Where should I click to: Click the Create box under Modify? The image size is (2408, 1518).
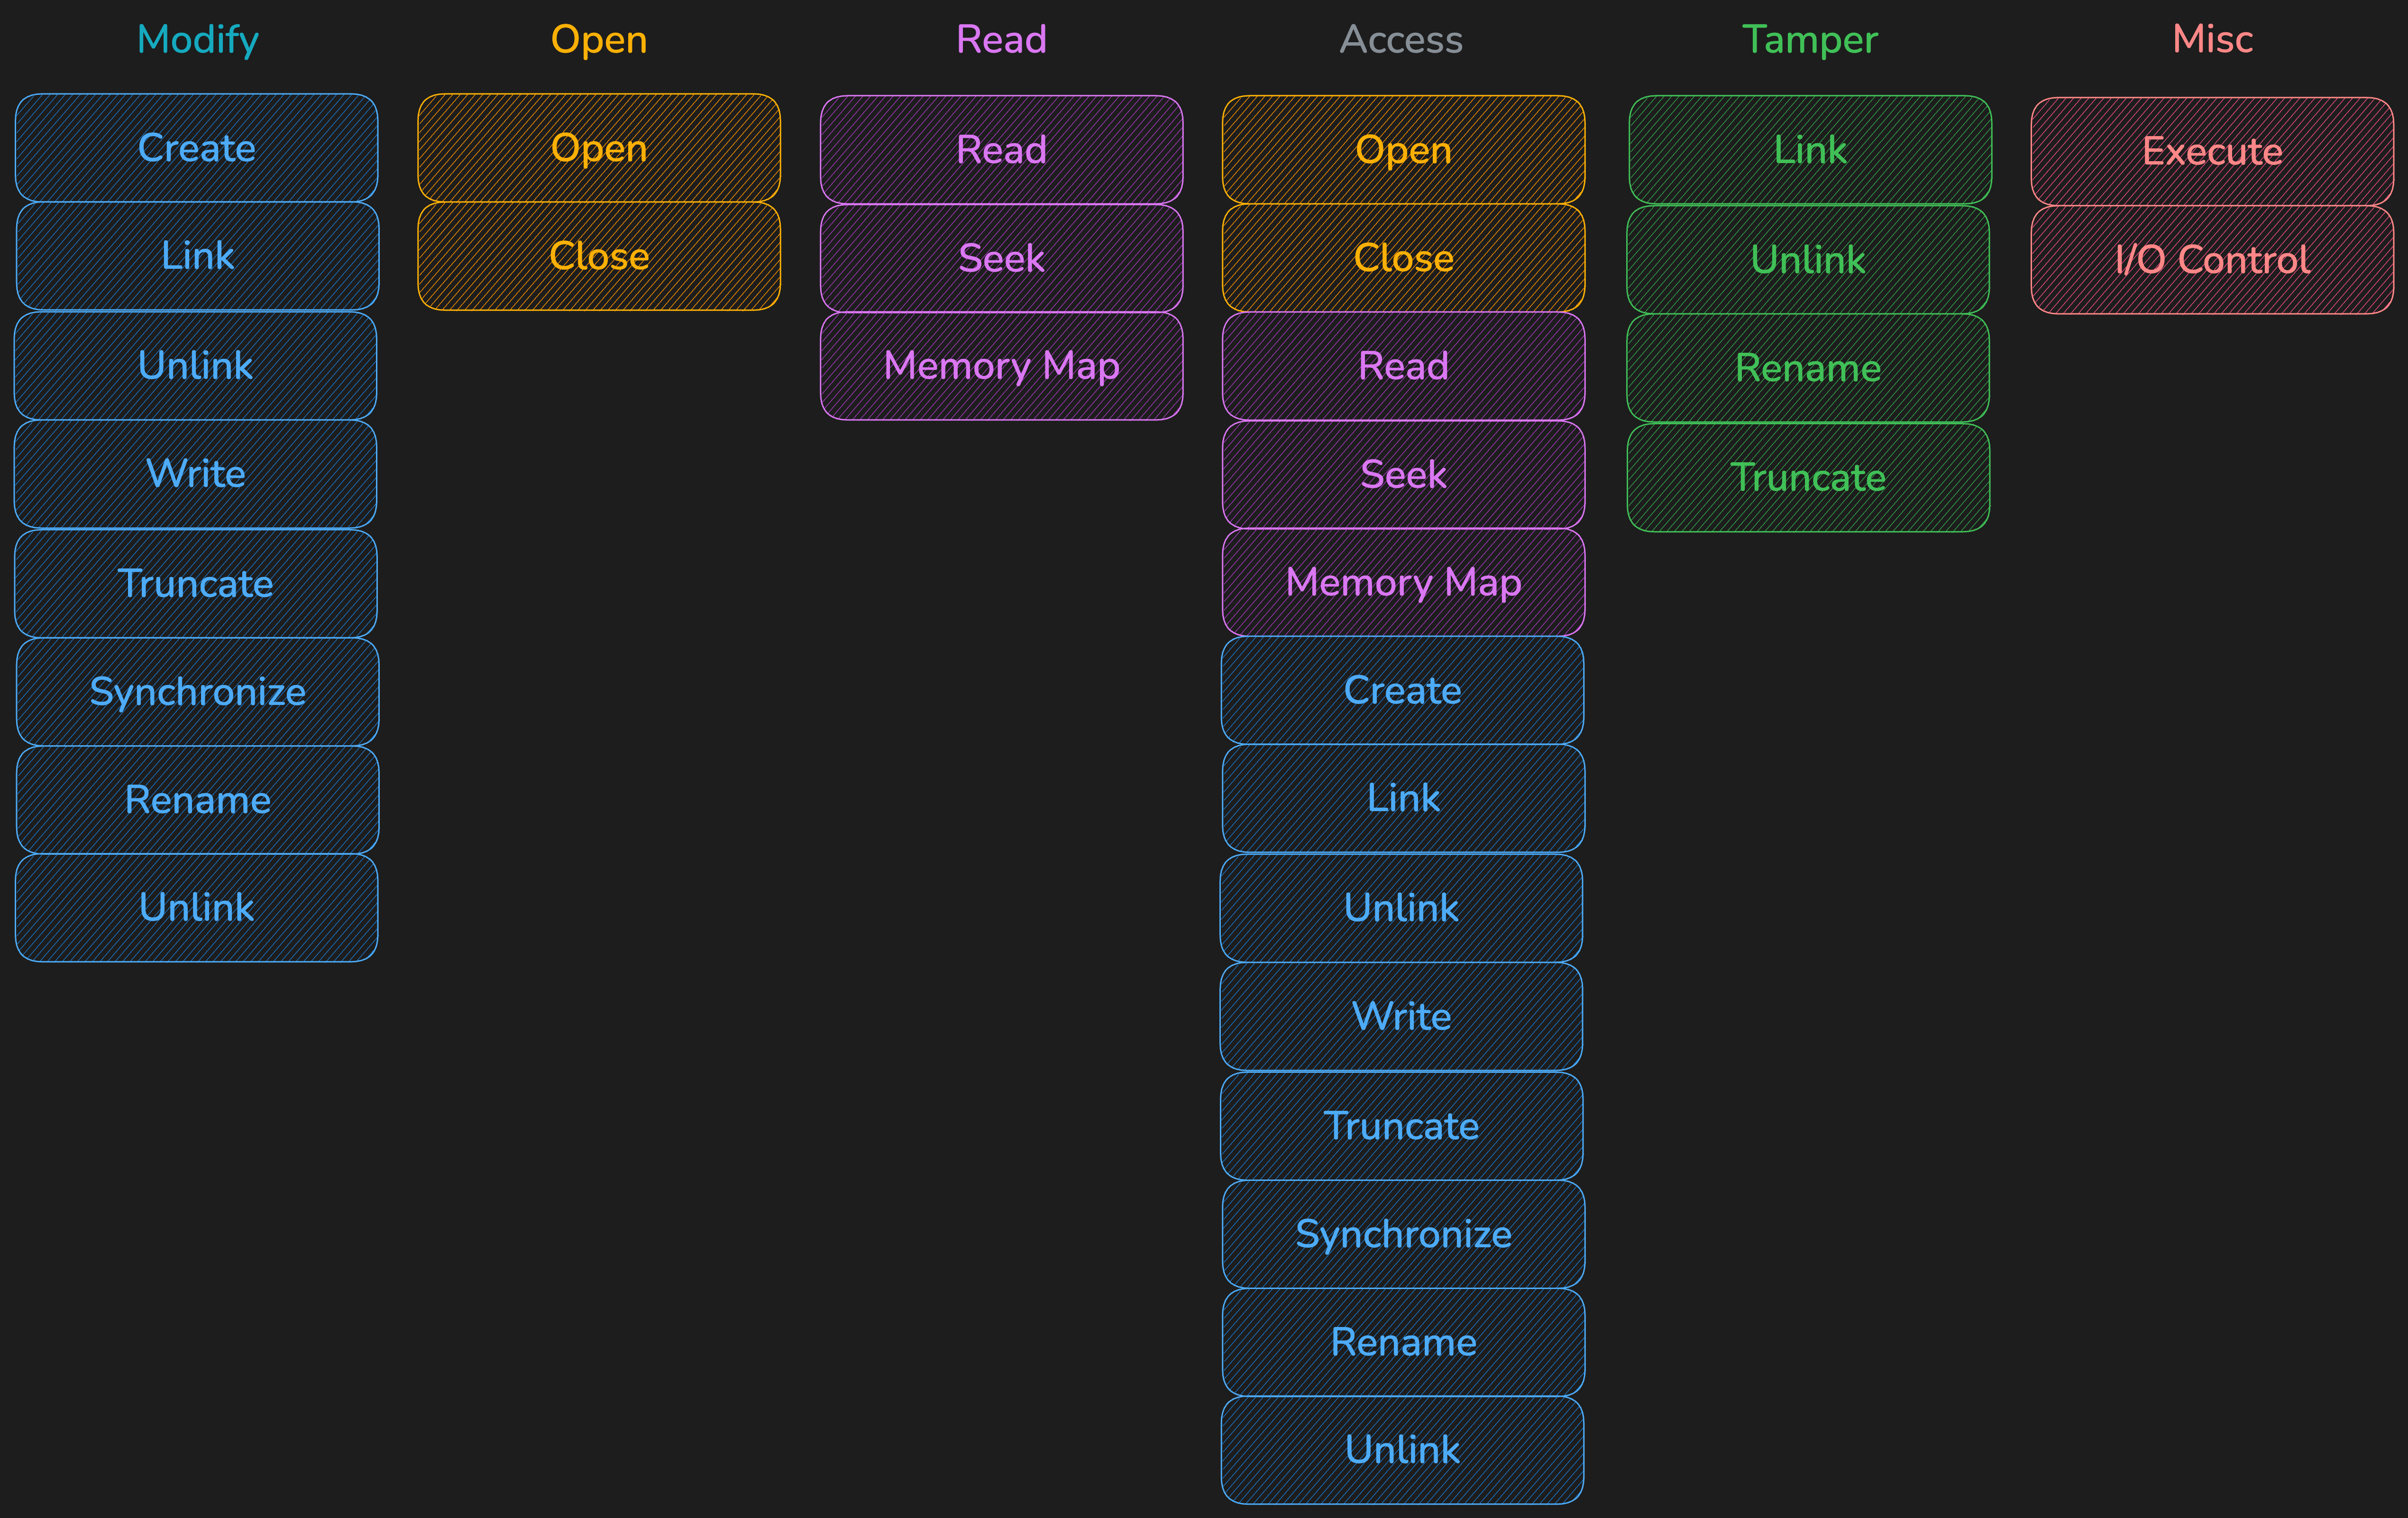coord(196,148)
